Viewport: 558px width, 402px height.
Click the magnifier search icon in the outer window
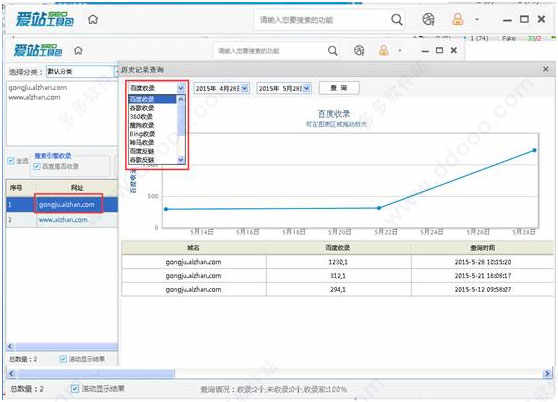pyautogui.click(x=396, y=20)
